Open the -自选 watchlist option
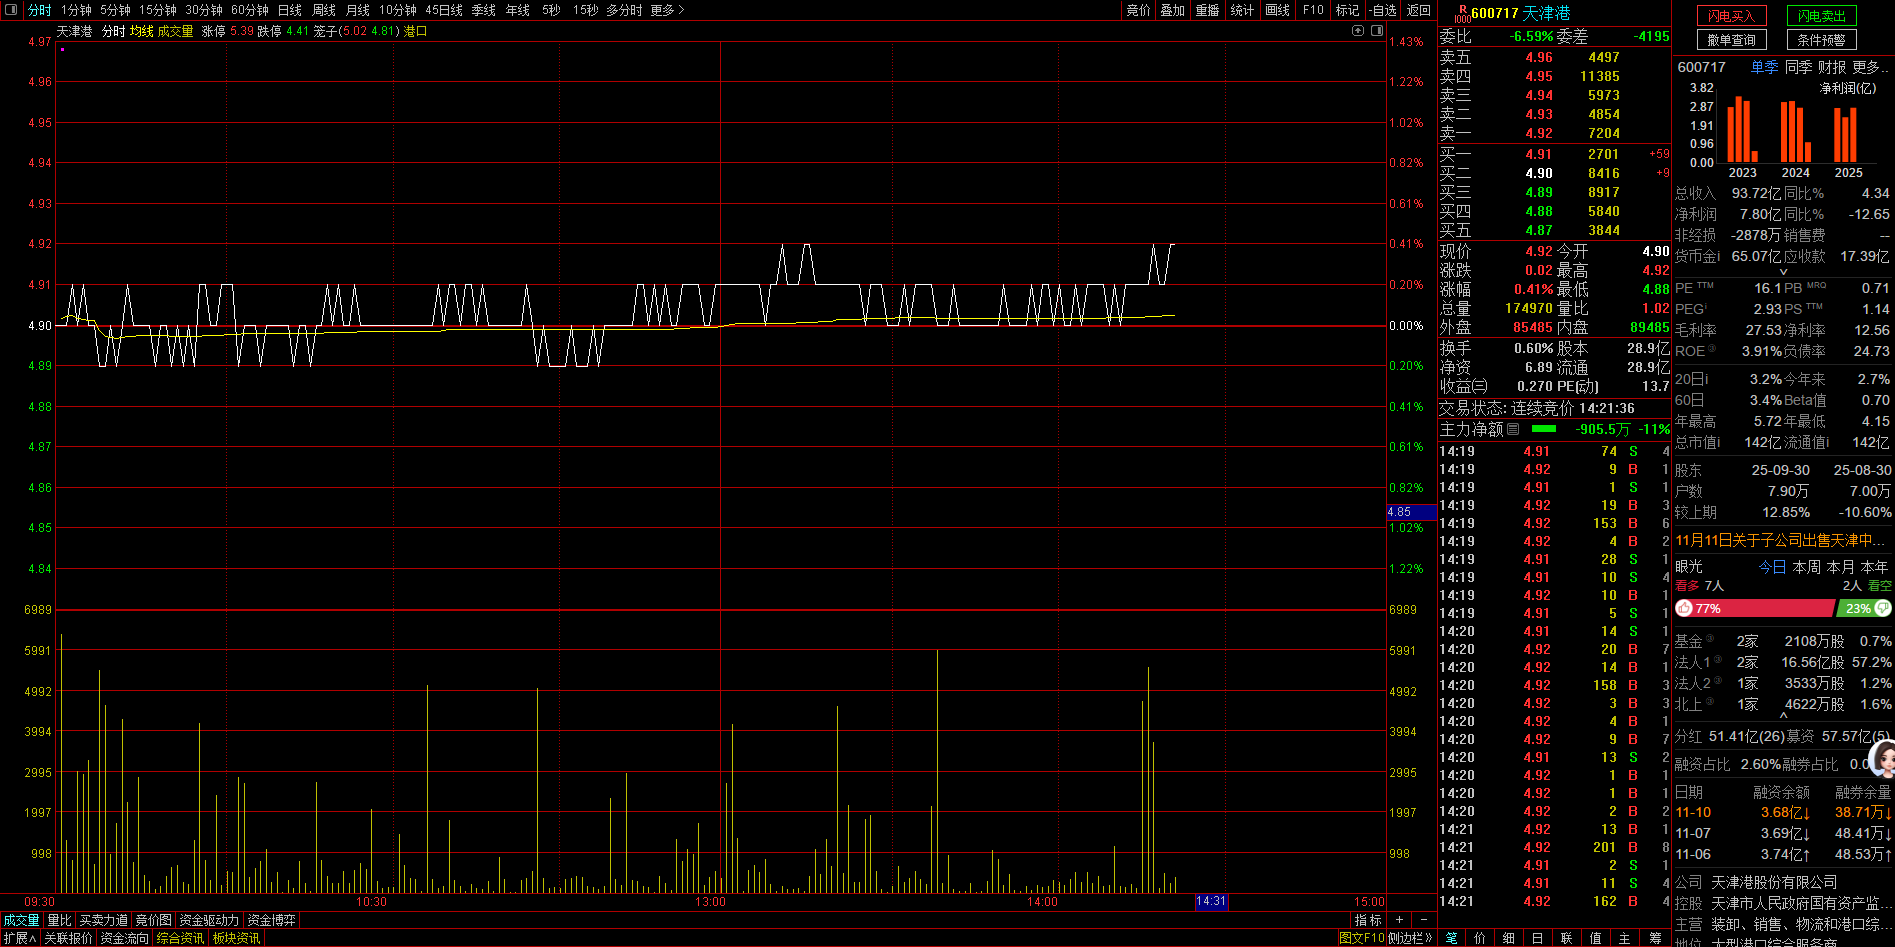This screenshot has height=947, width=1895. point(1383,10)
